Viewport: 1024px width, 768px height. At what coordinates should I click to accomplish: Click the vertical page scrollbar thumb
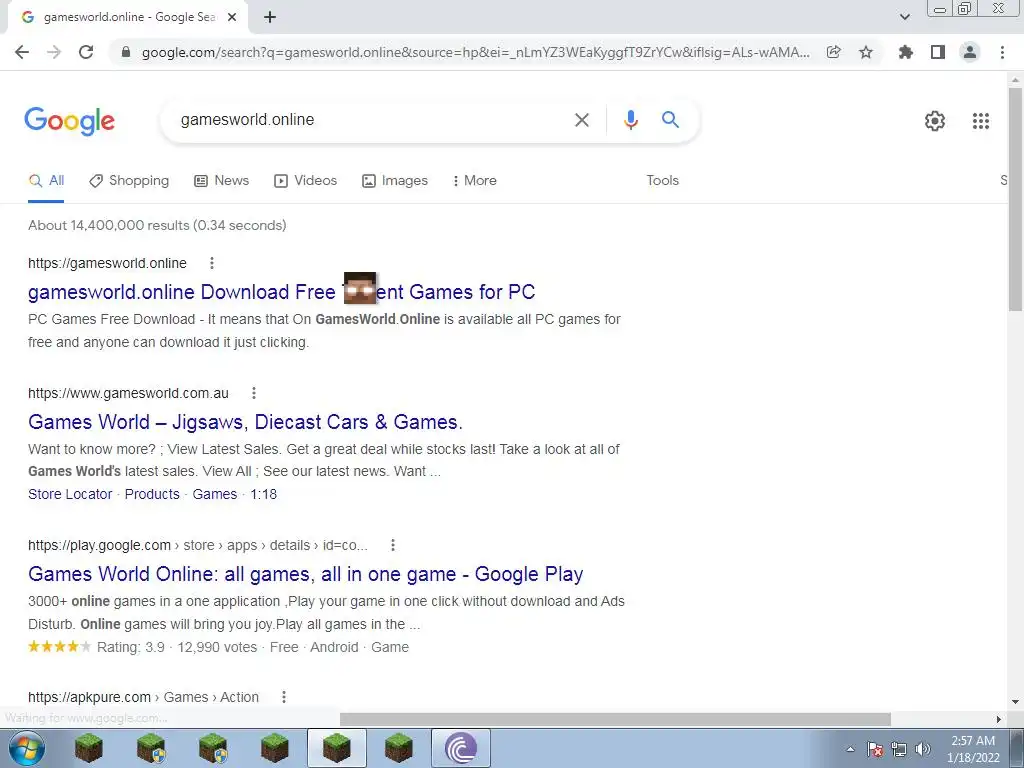1015,197
